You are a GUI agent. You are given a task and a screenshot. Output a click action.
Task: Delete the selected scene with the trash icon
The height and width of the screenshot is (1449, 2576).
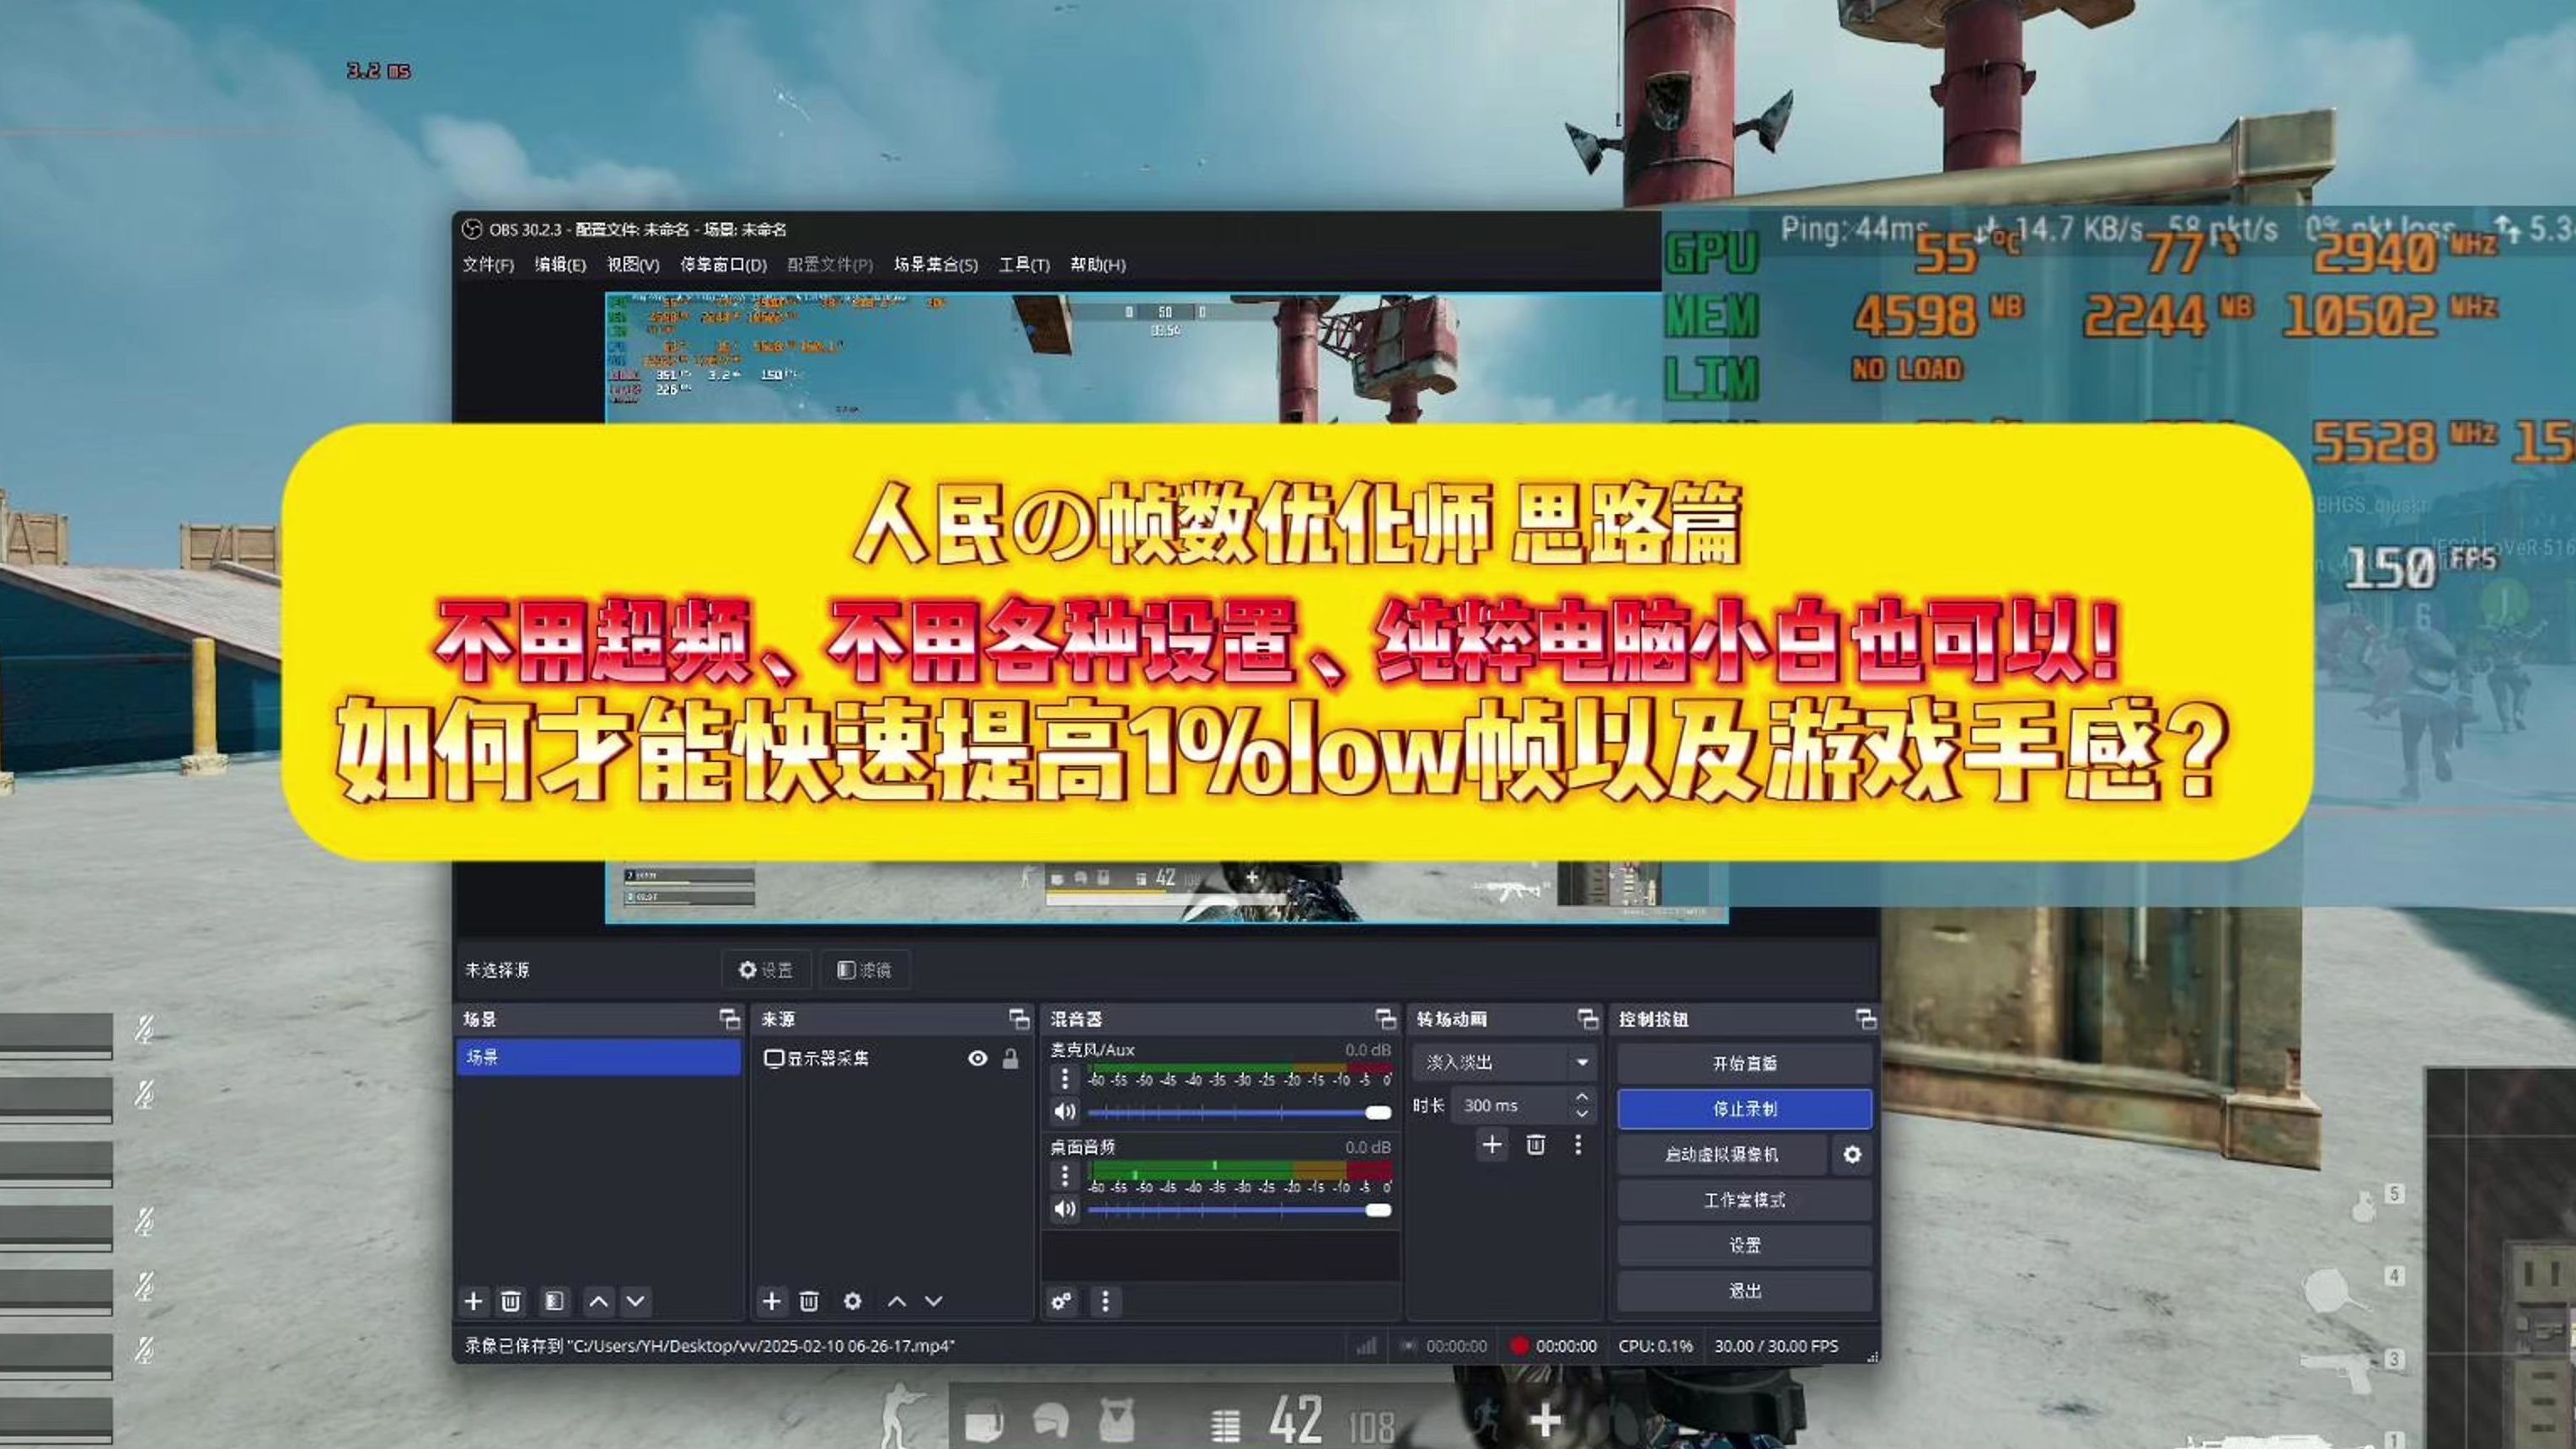point(510,1301)
